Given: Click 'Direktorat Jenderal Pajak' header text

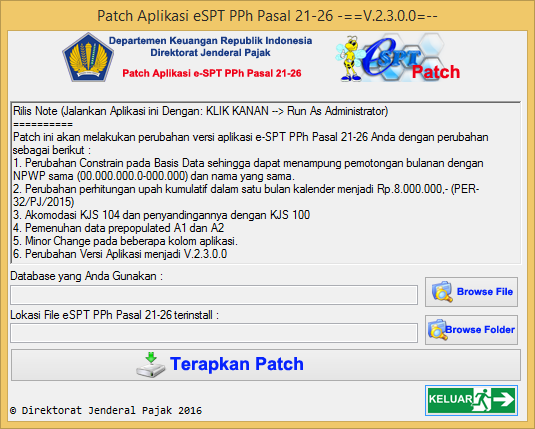Looking at the screenshot, I should tap(210, 53).
